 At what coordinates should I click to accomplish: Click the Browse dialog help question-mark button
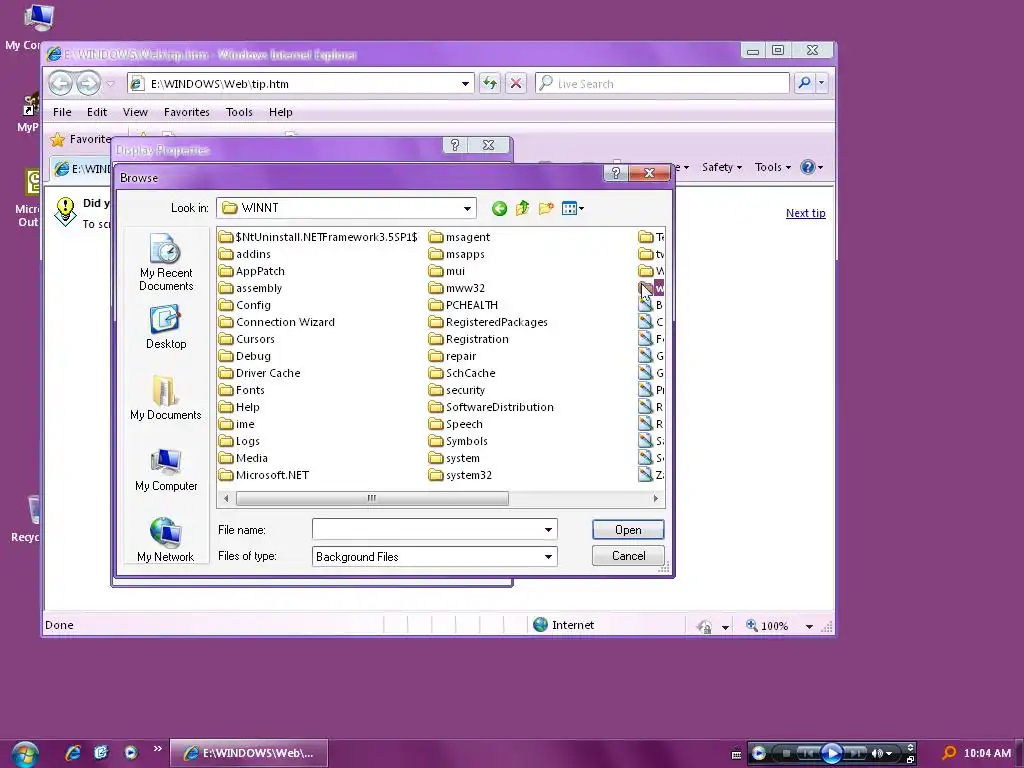[x=616, y=172]
